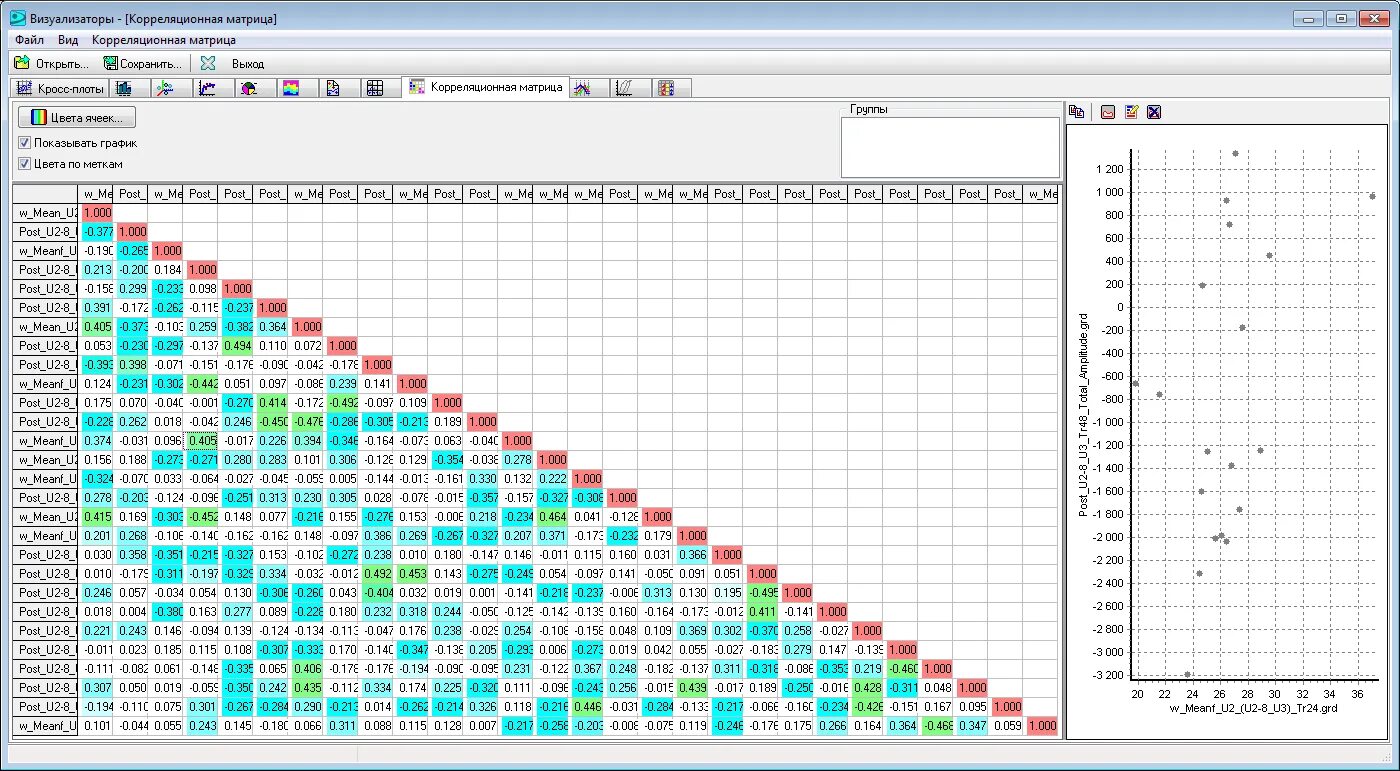Select the cell with value 0.435

(x=305, y=688)
